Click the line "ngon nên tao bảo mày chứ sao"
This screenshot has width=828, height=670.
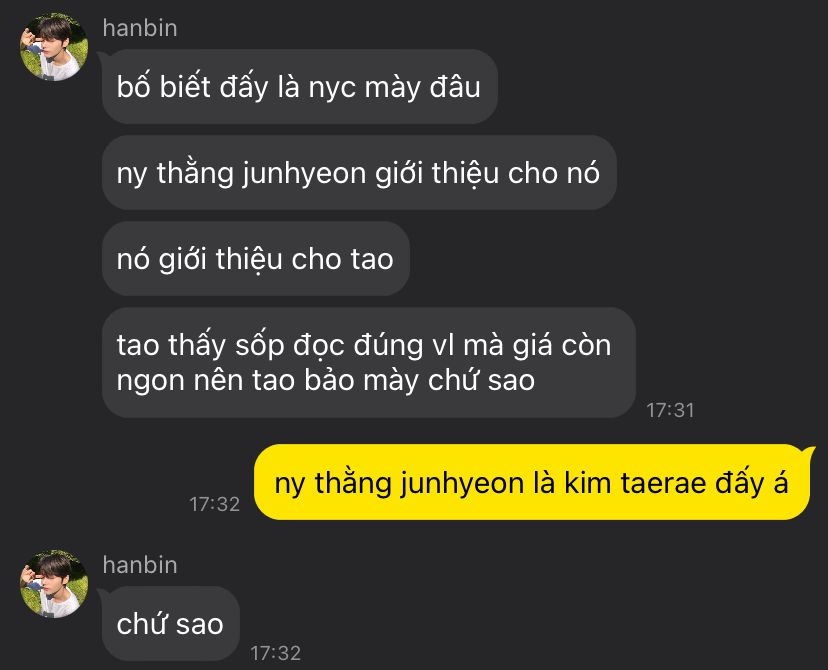(326, 381)
